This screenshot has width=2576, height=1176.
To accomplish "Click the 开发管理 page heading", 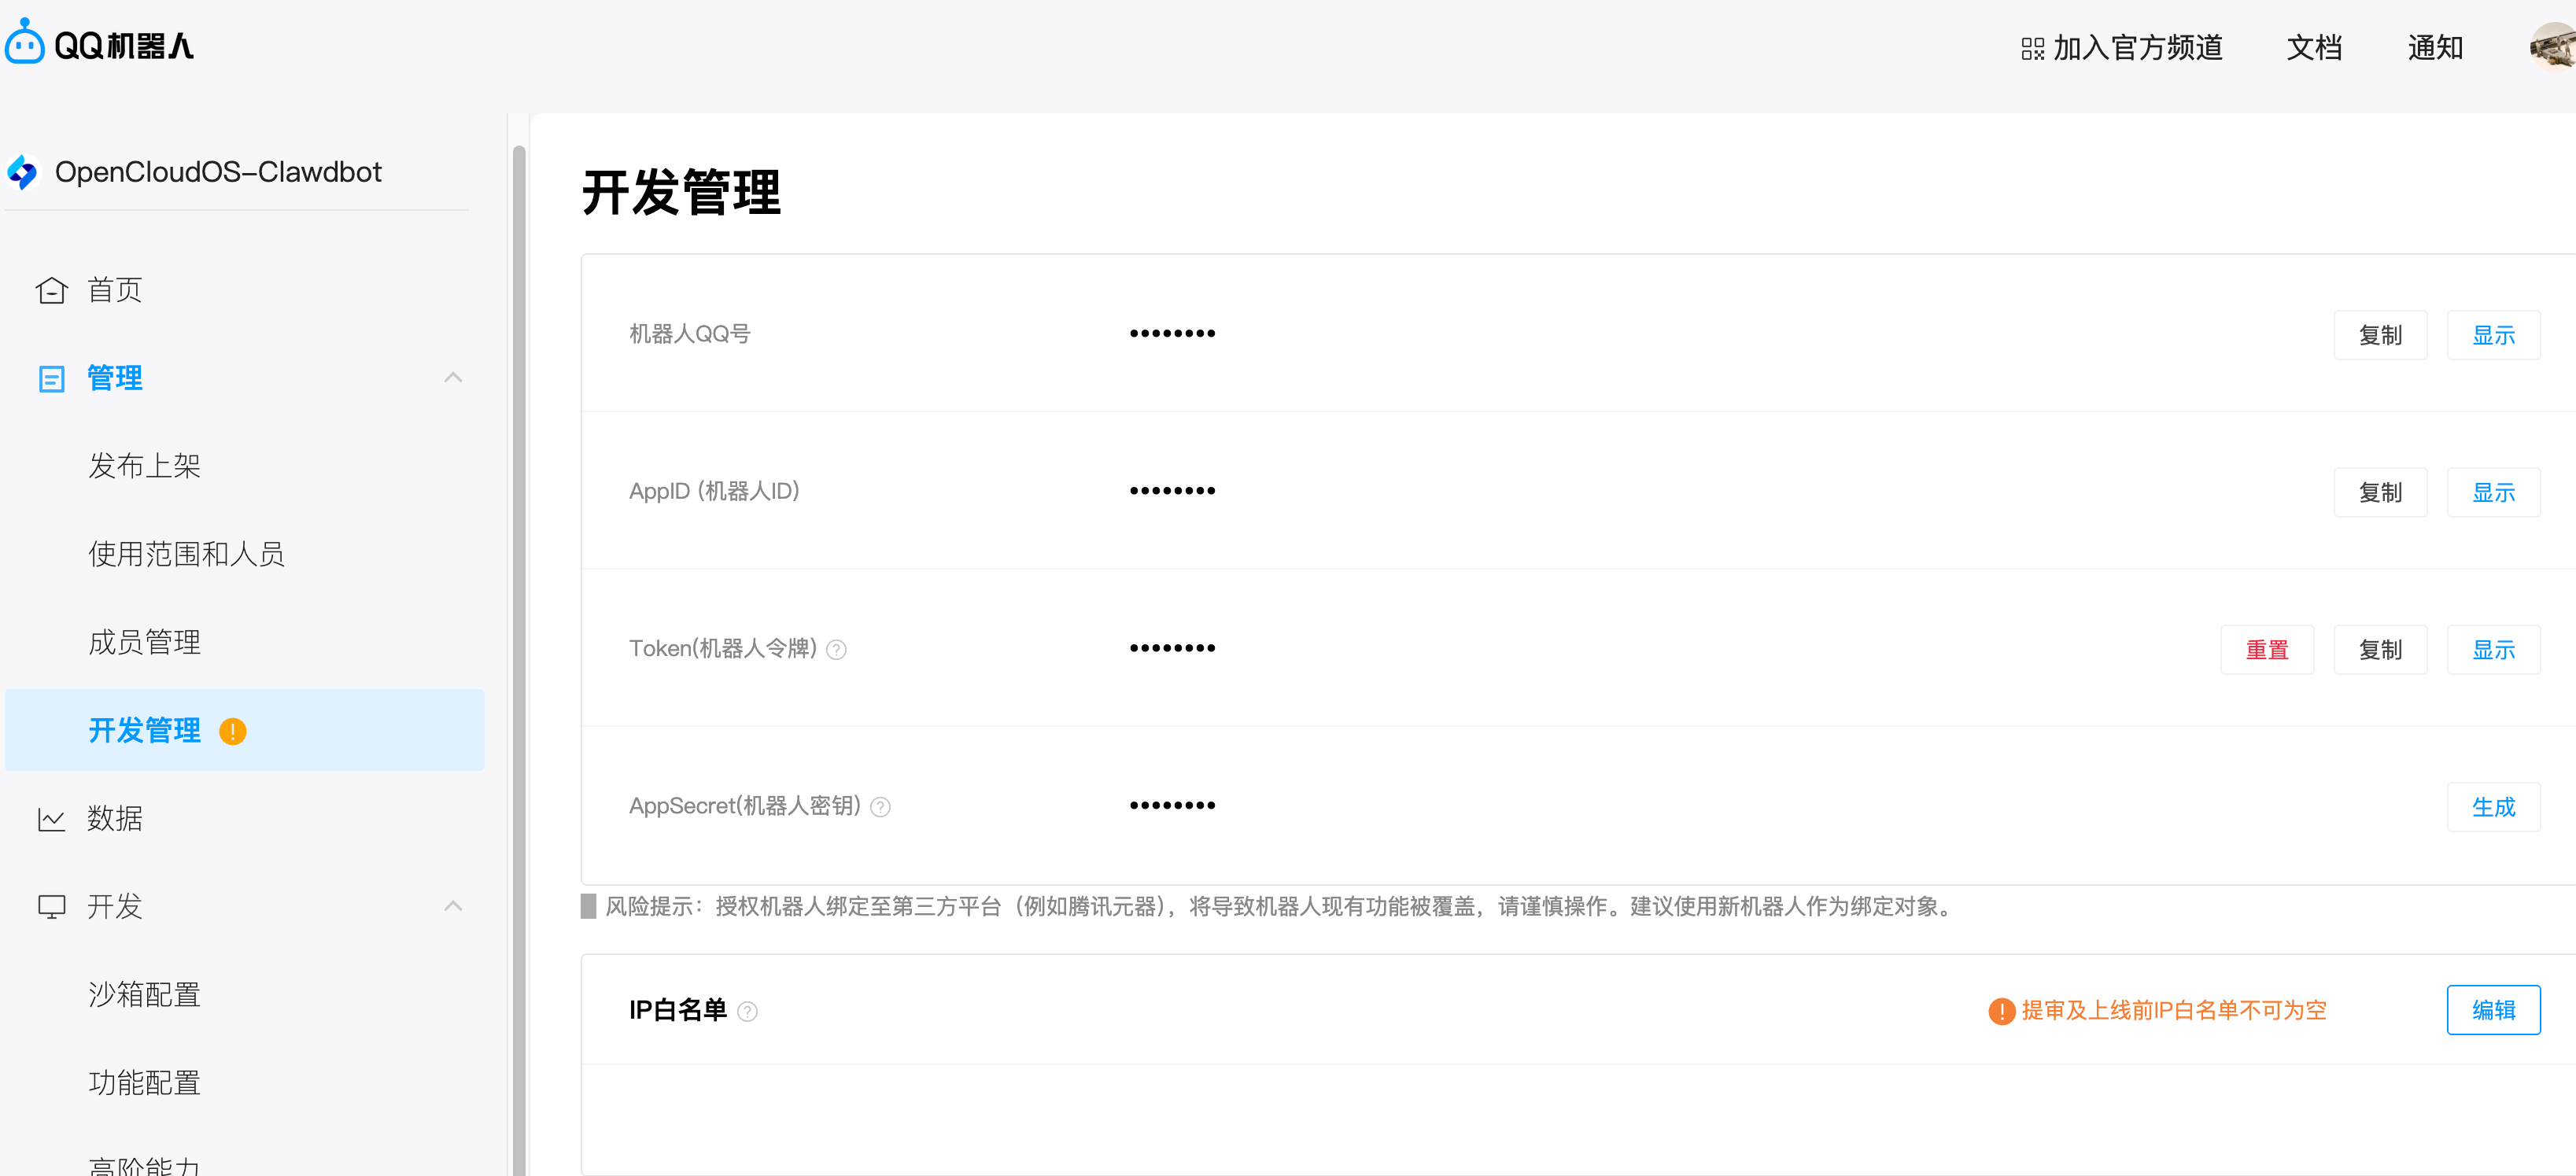I will coord(681,192).
